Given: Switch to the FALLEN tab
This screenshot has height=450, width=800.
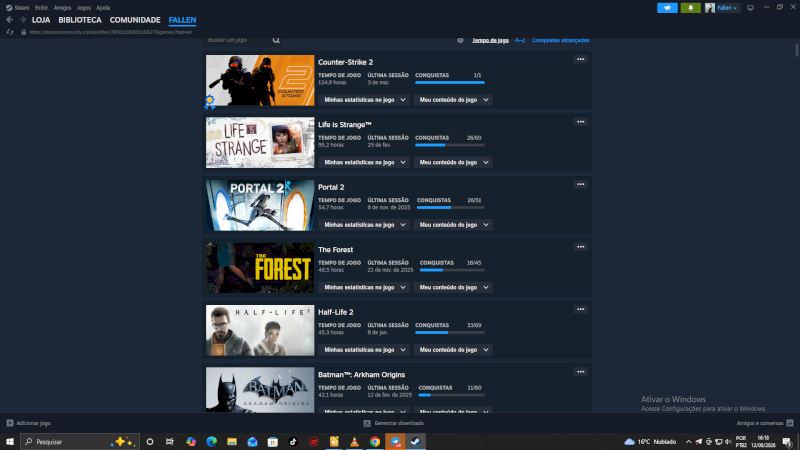Looking at the screenshot, I should click(x=182, y=20).
